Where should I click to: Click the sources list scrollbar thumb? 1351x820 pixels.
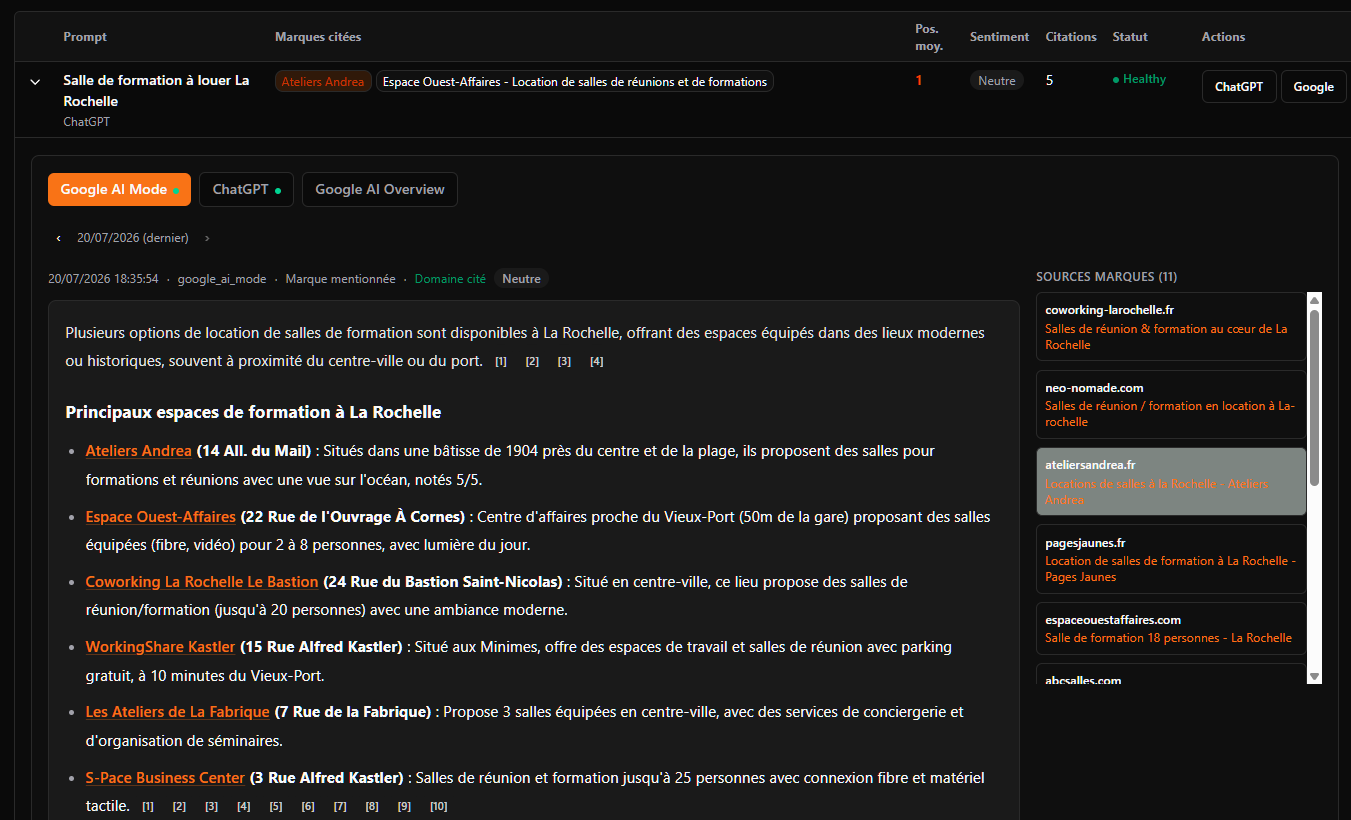[1315, 399]
